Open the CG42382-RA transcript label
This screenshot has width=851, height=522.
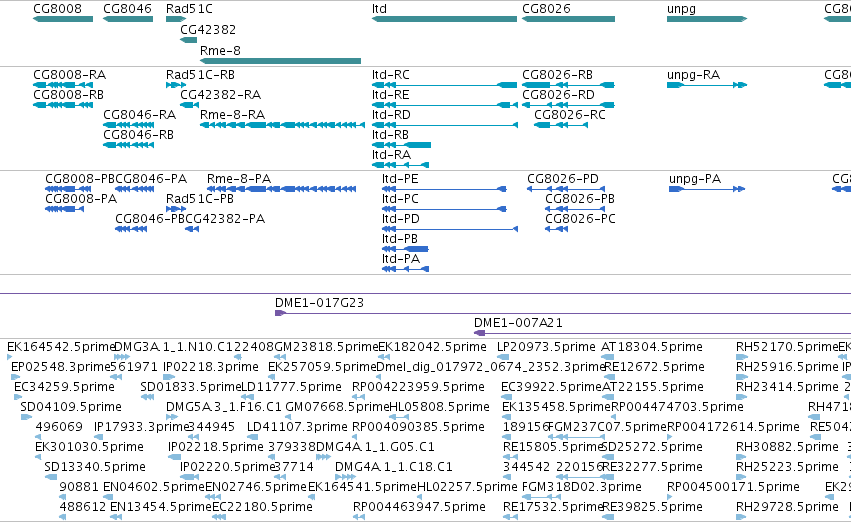coord(220,94)
